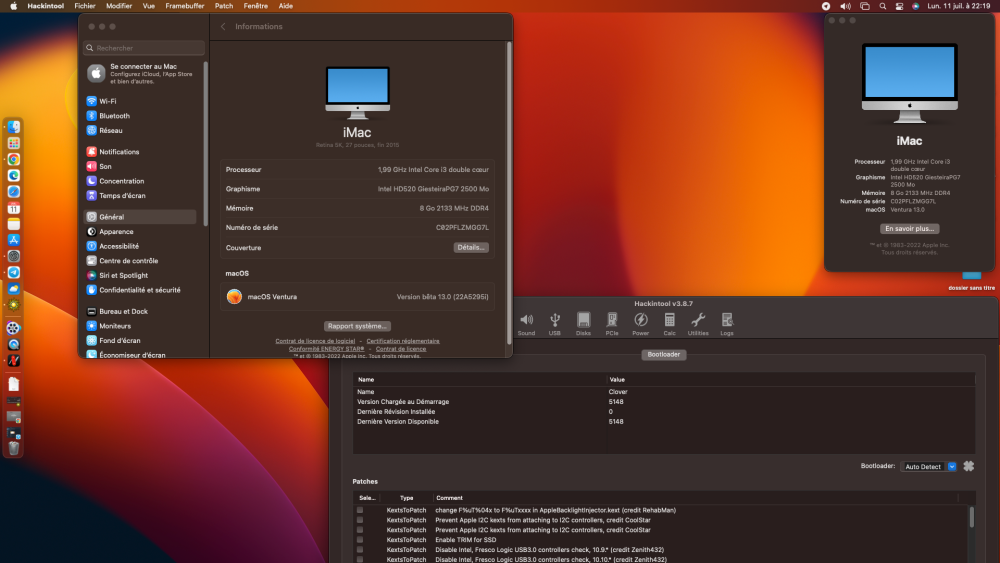Open Confidentialité et sécurité in the sidebar
This screenshot has width=1000, height=563.
140,290
